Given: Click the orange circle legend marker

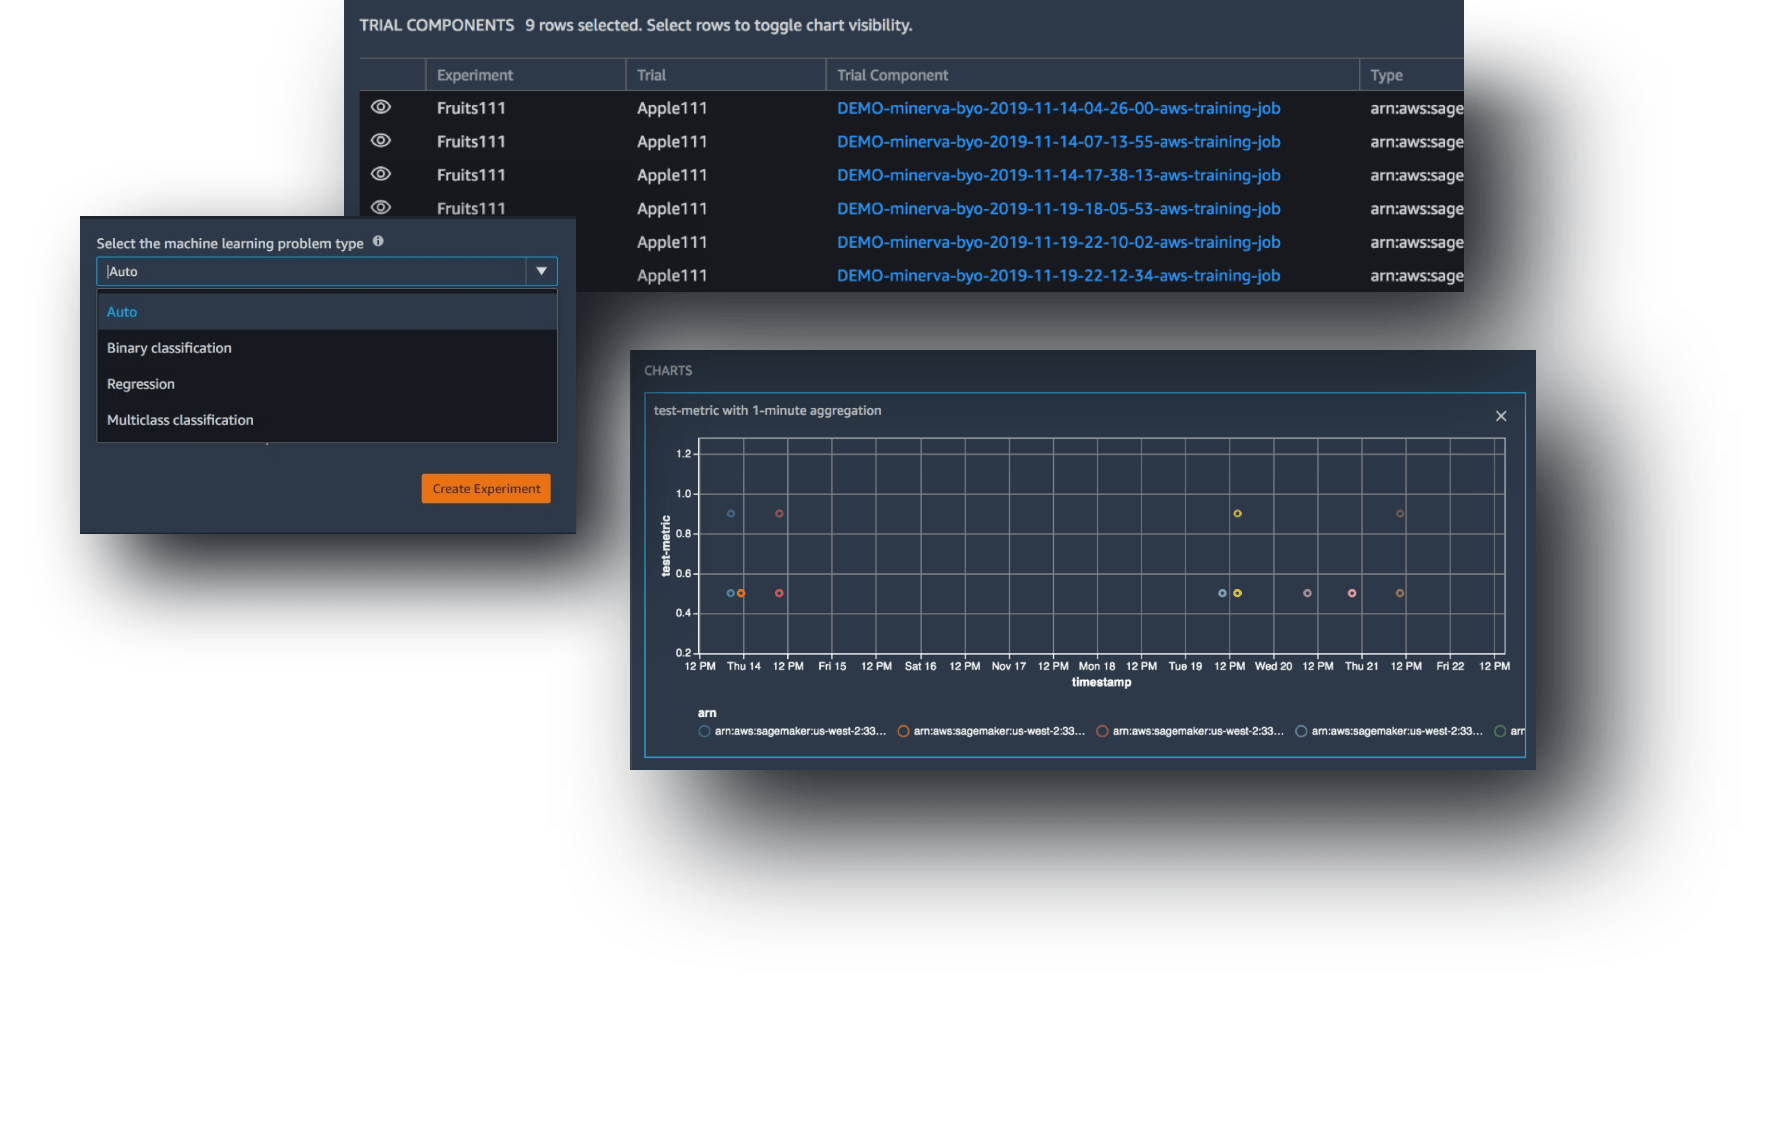Looking at the screenshot, I should [x=903, y=730].
